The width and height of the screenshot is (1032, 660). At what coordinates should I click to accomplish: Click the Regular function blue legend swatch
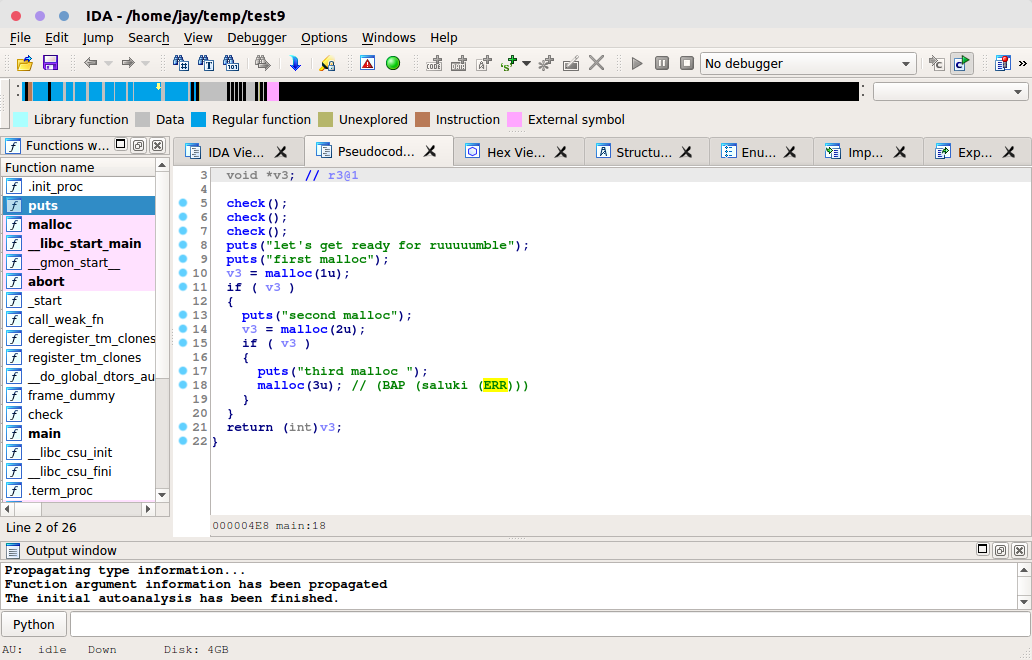(198, 119)
